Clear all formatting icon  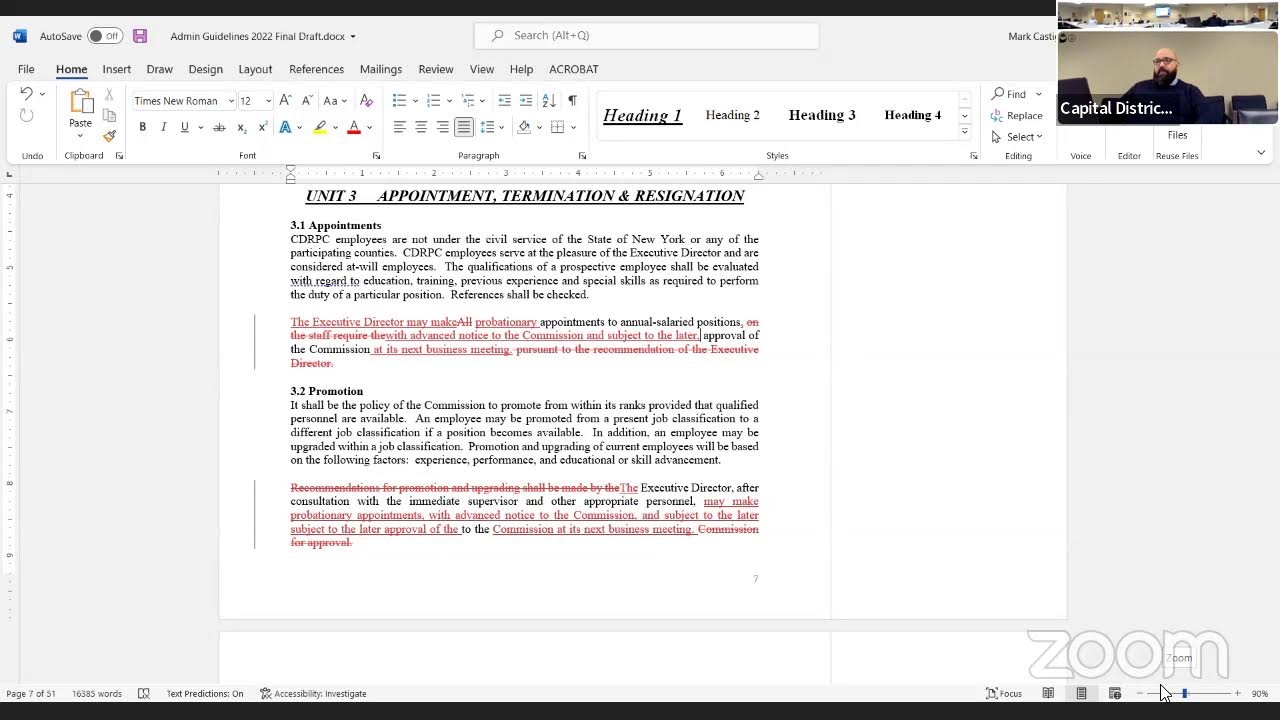pos(366,100)
